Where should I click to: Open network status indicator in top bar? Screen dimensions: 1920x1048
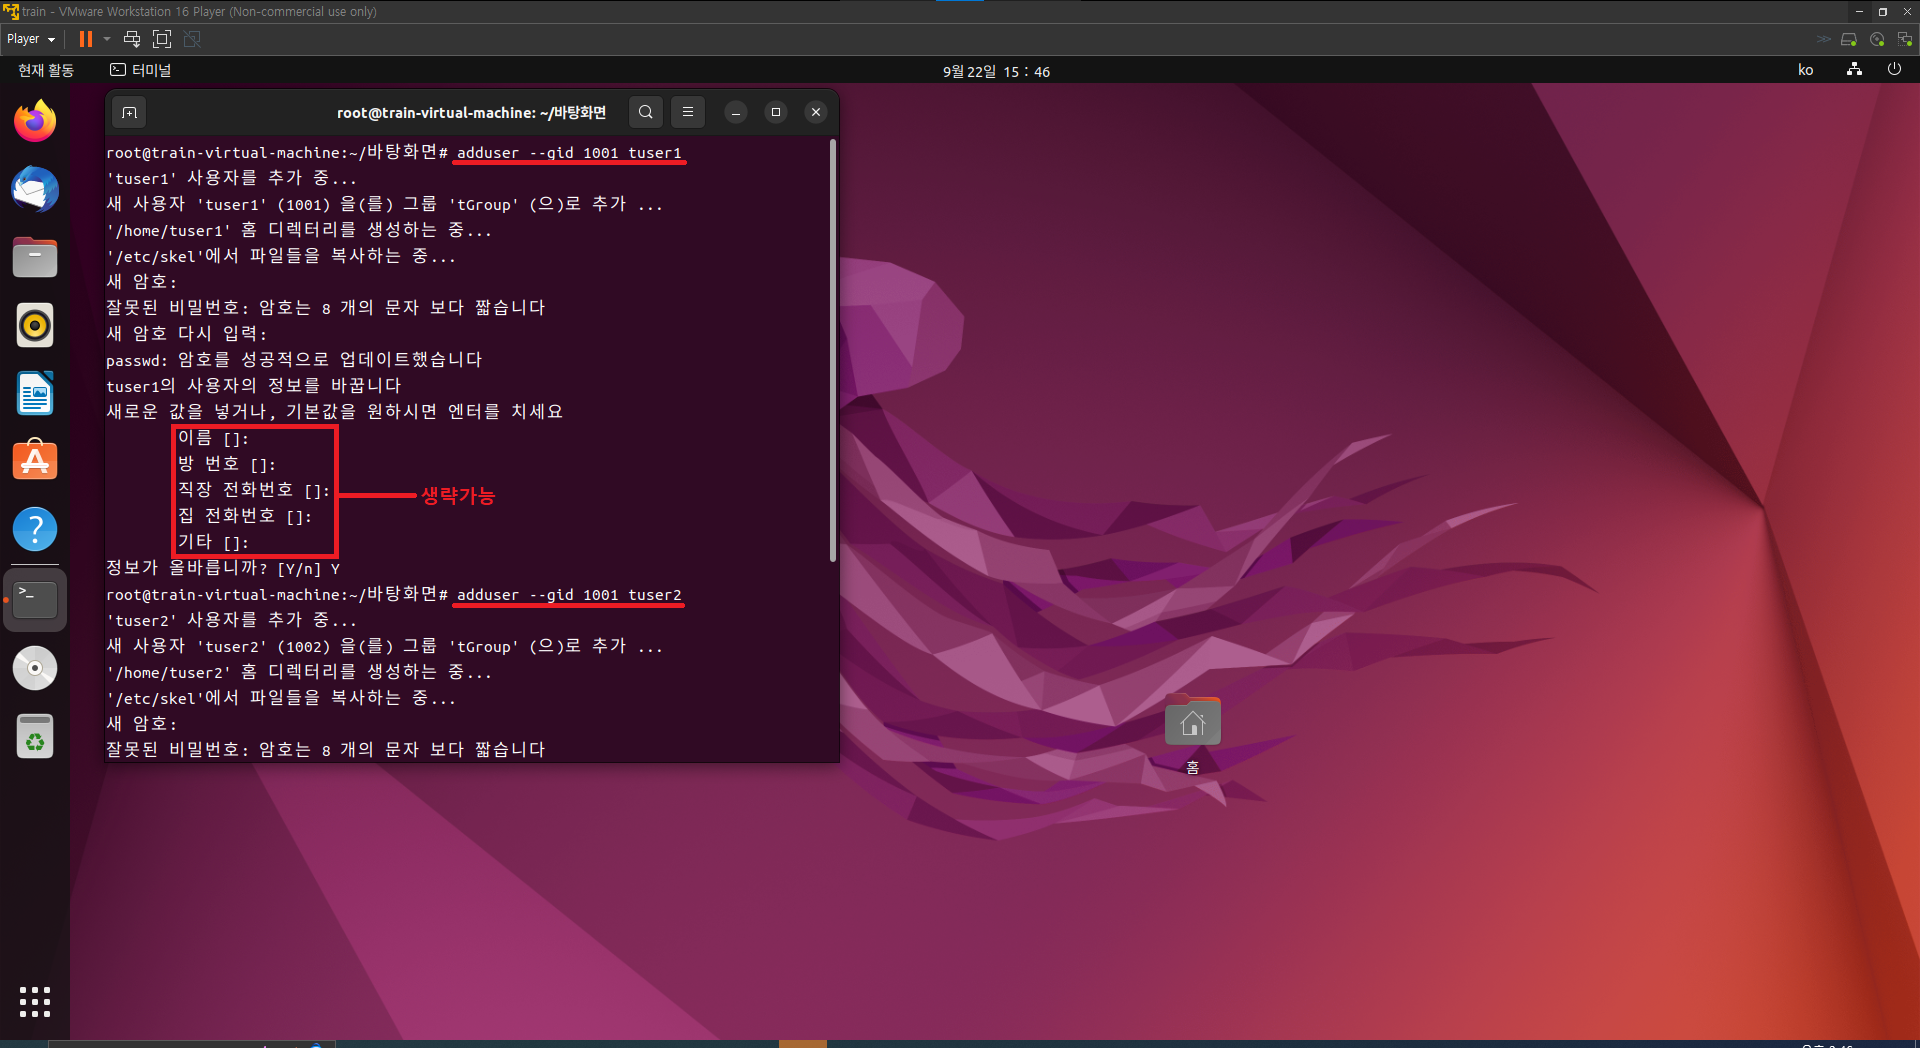pos(1854,70)
